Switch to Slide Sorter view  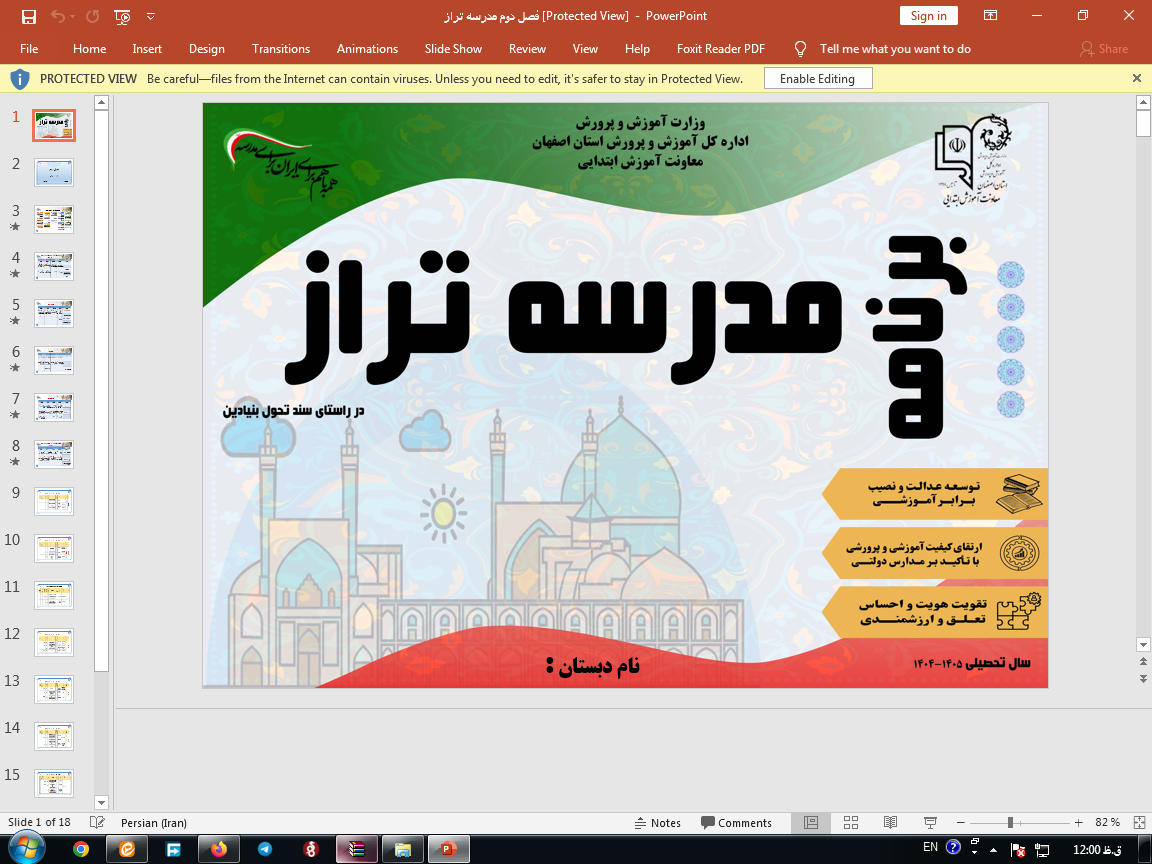851,823
